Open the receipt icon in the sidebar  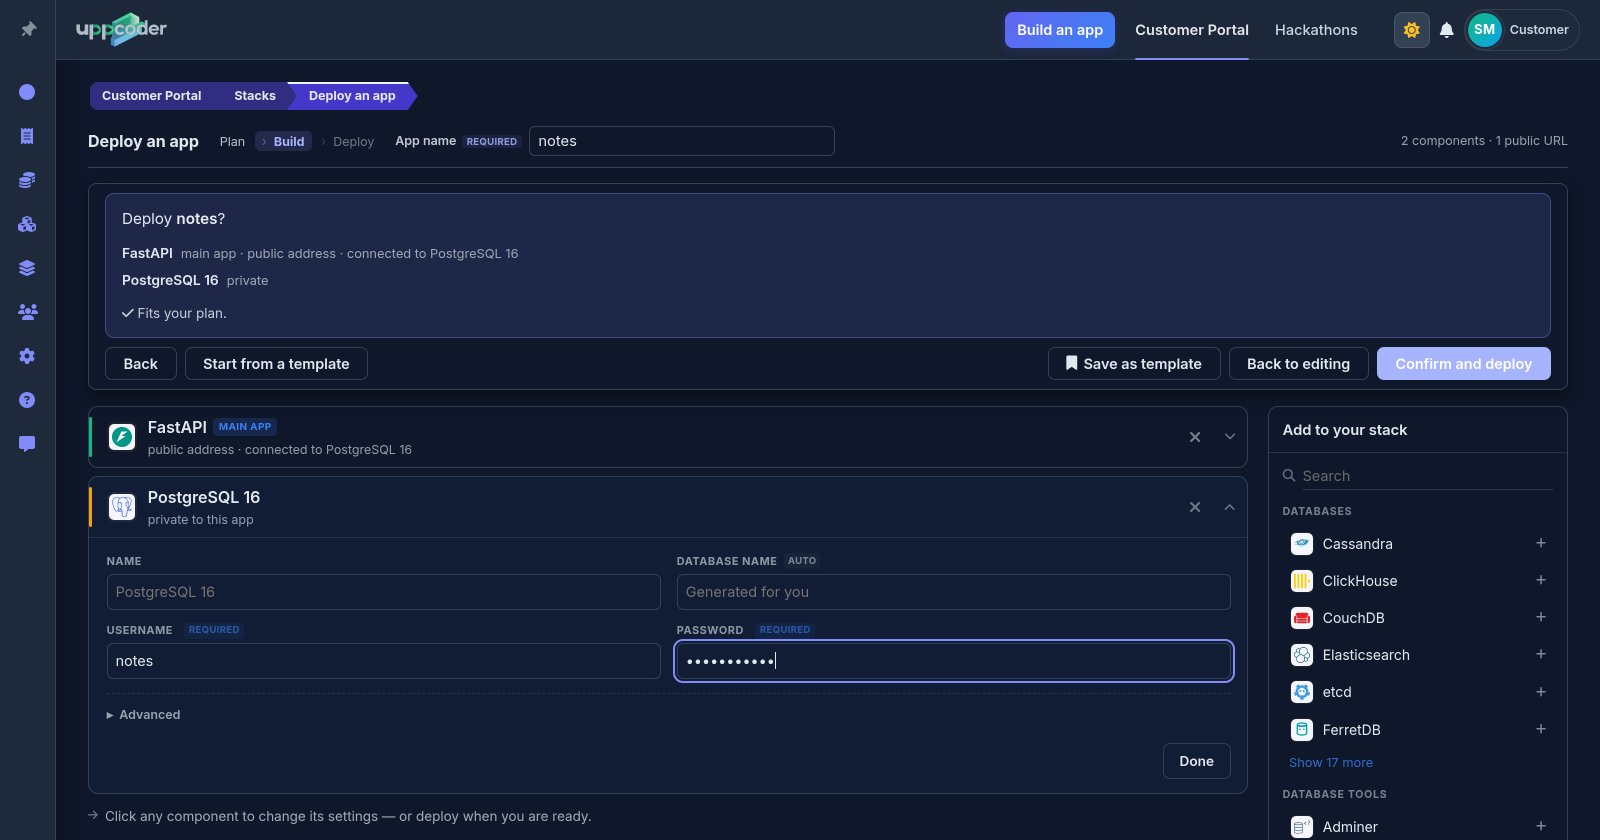[27, 136]
